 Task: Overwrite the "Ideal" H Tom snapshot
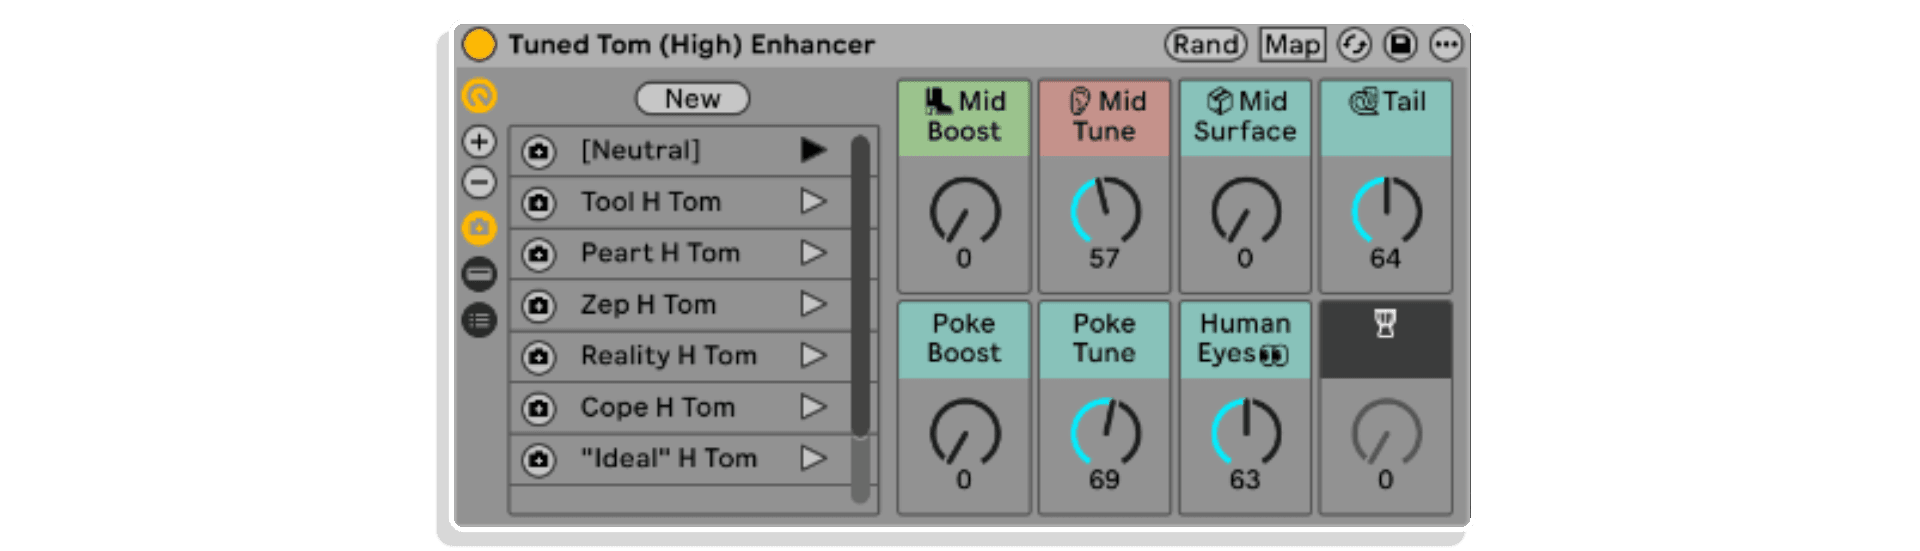539,459
